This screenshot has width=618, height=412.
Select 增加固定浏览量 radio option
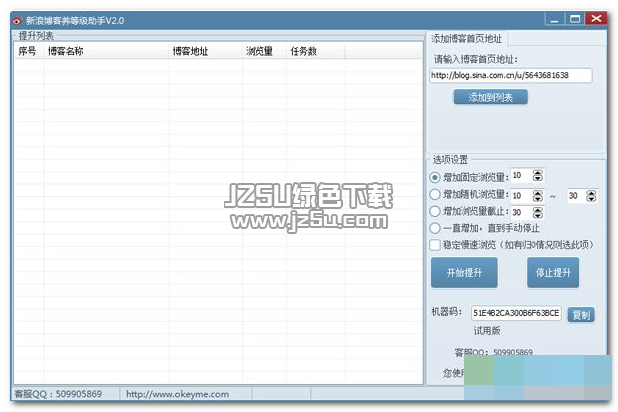click(435, 177)
